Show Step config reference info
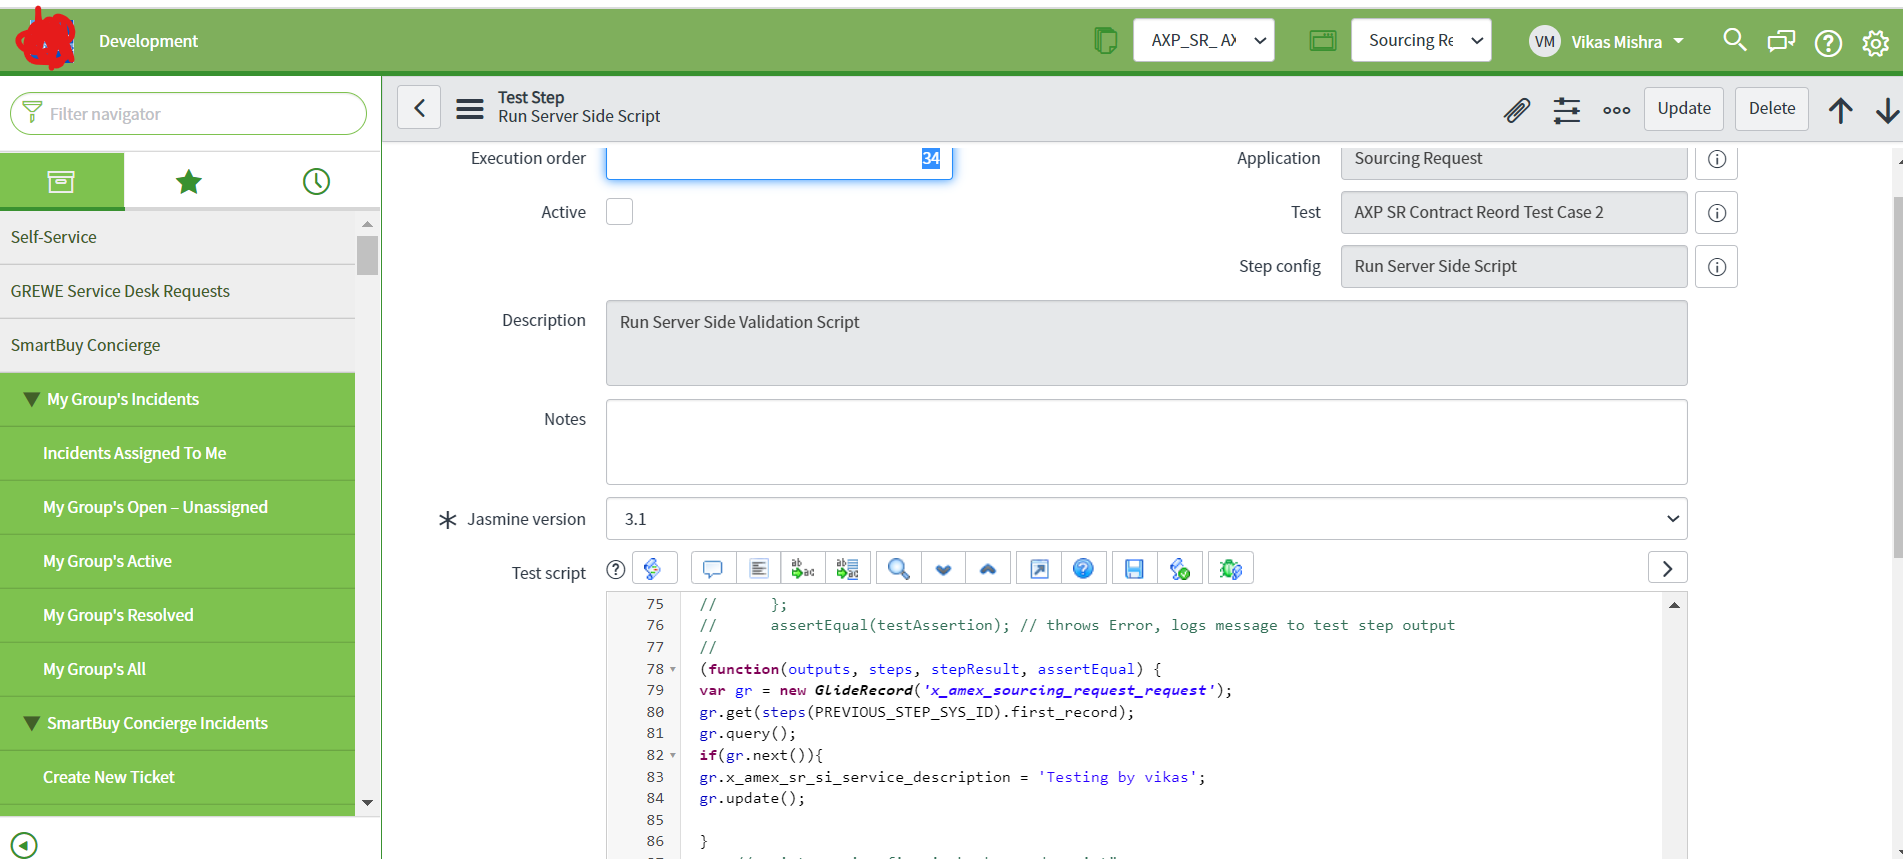1903x859 pixels. [x=1716, y=266]
